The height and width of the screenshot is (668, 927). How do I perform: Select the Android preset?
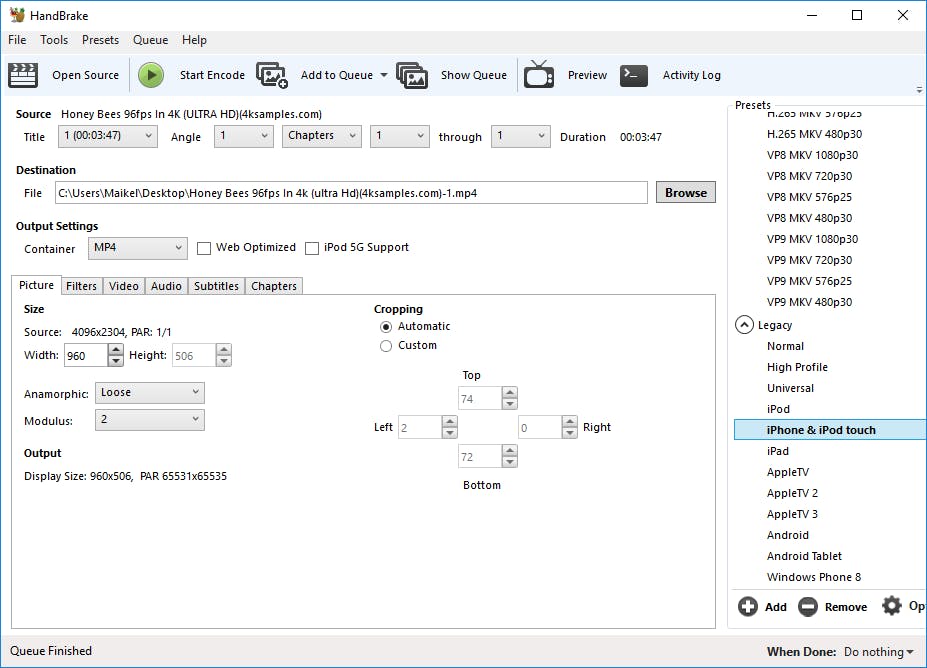(x=787, y=535)
